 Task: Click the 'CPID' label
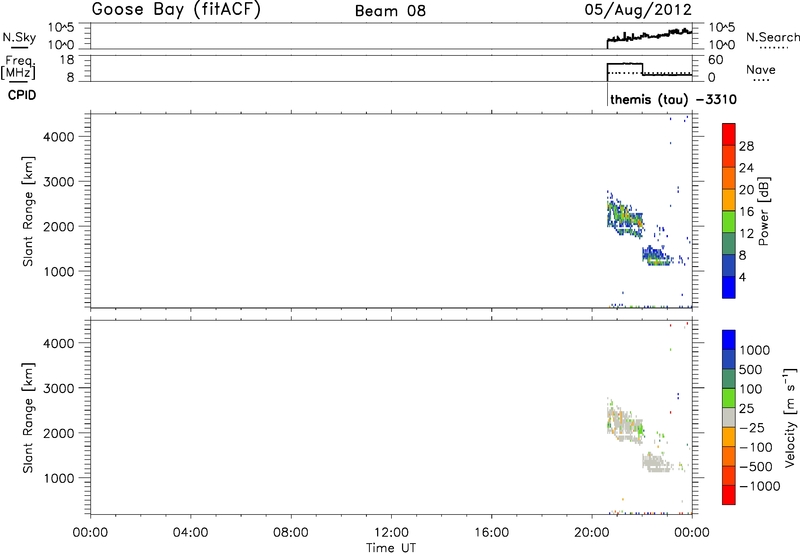tap(22, 95)
